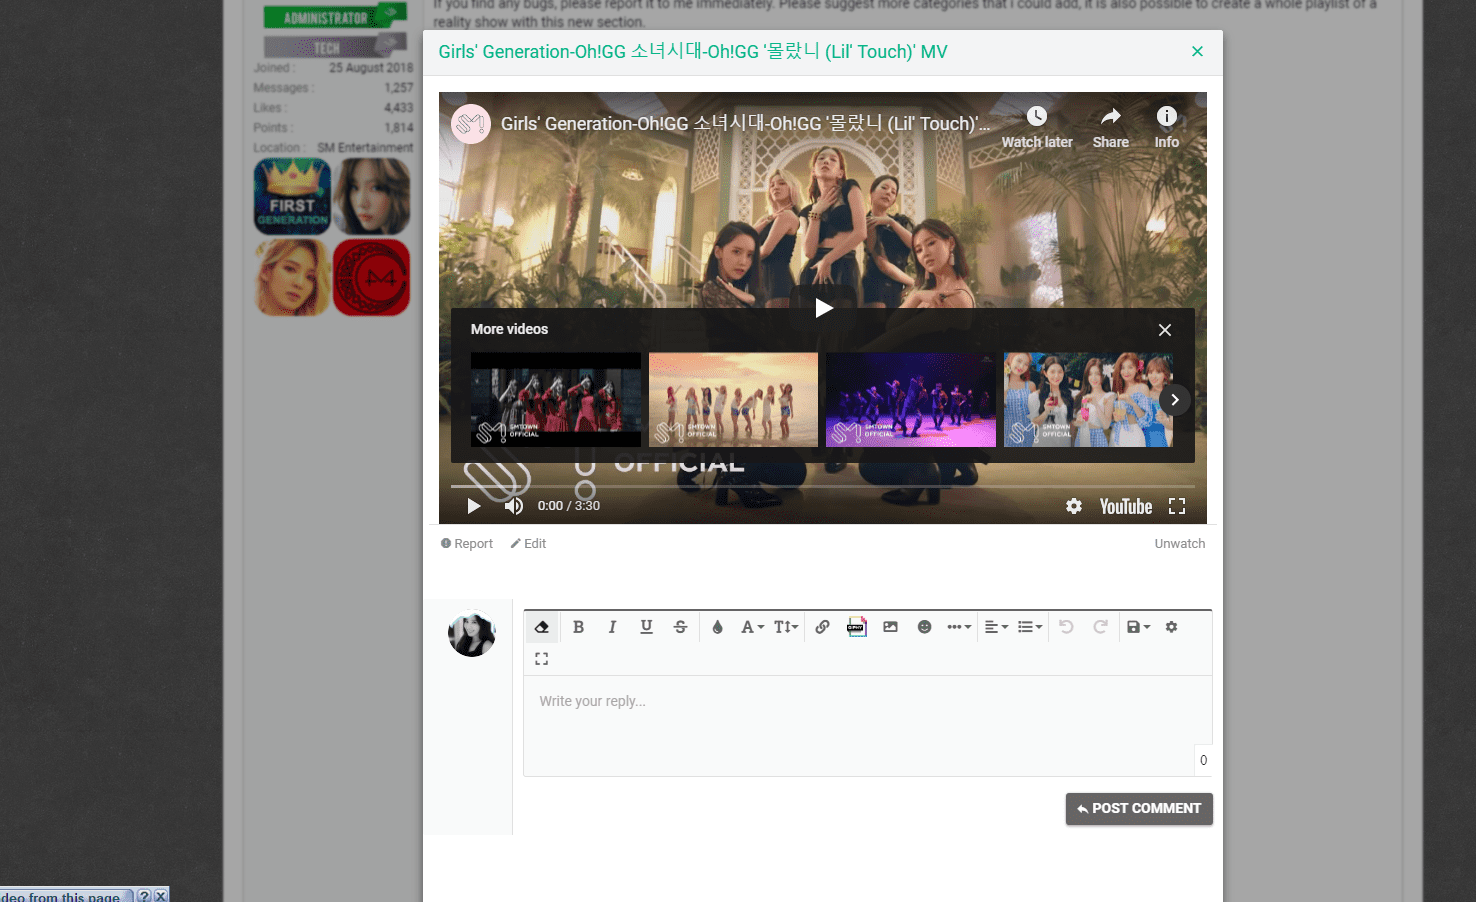Open the font family dropdown
Image resolution: width=1476 pixels, height=902 pixels.
pyautogui.click(x=752, y=627)
